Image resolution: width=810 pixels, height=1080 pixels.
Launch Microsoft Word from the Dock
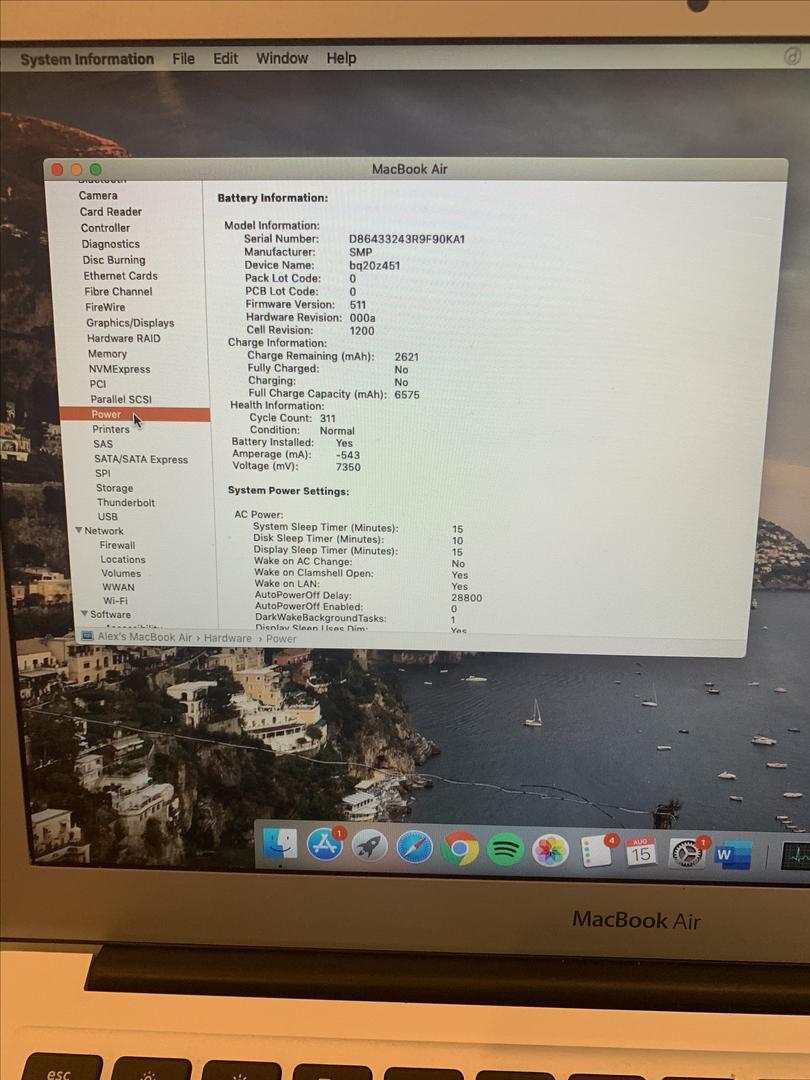[x=733, y=855]
